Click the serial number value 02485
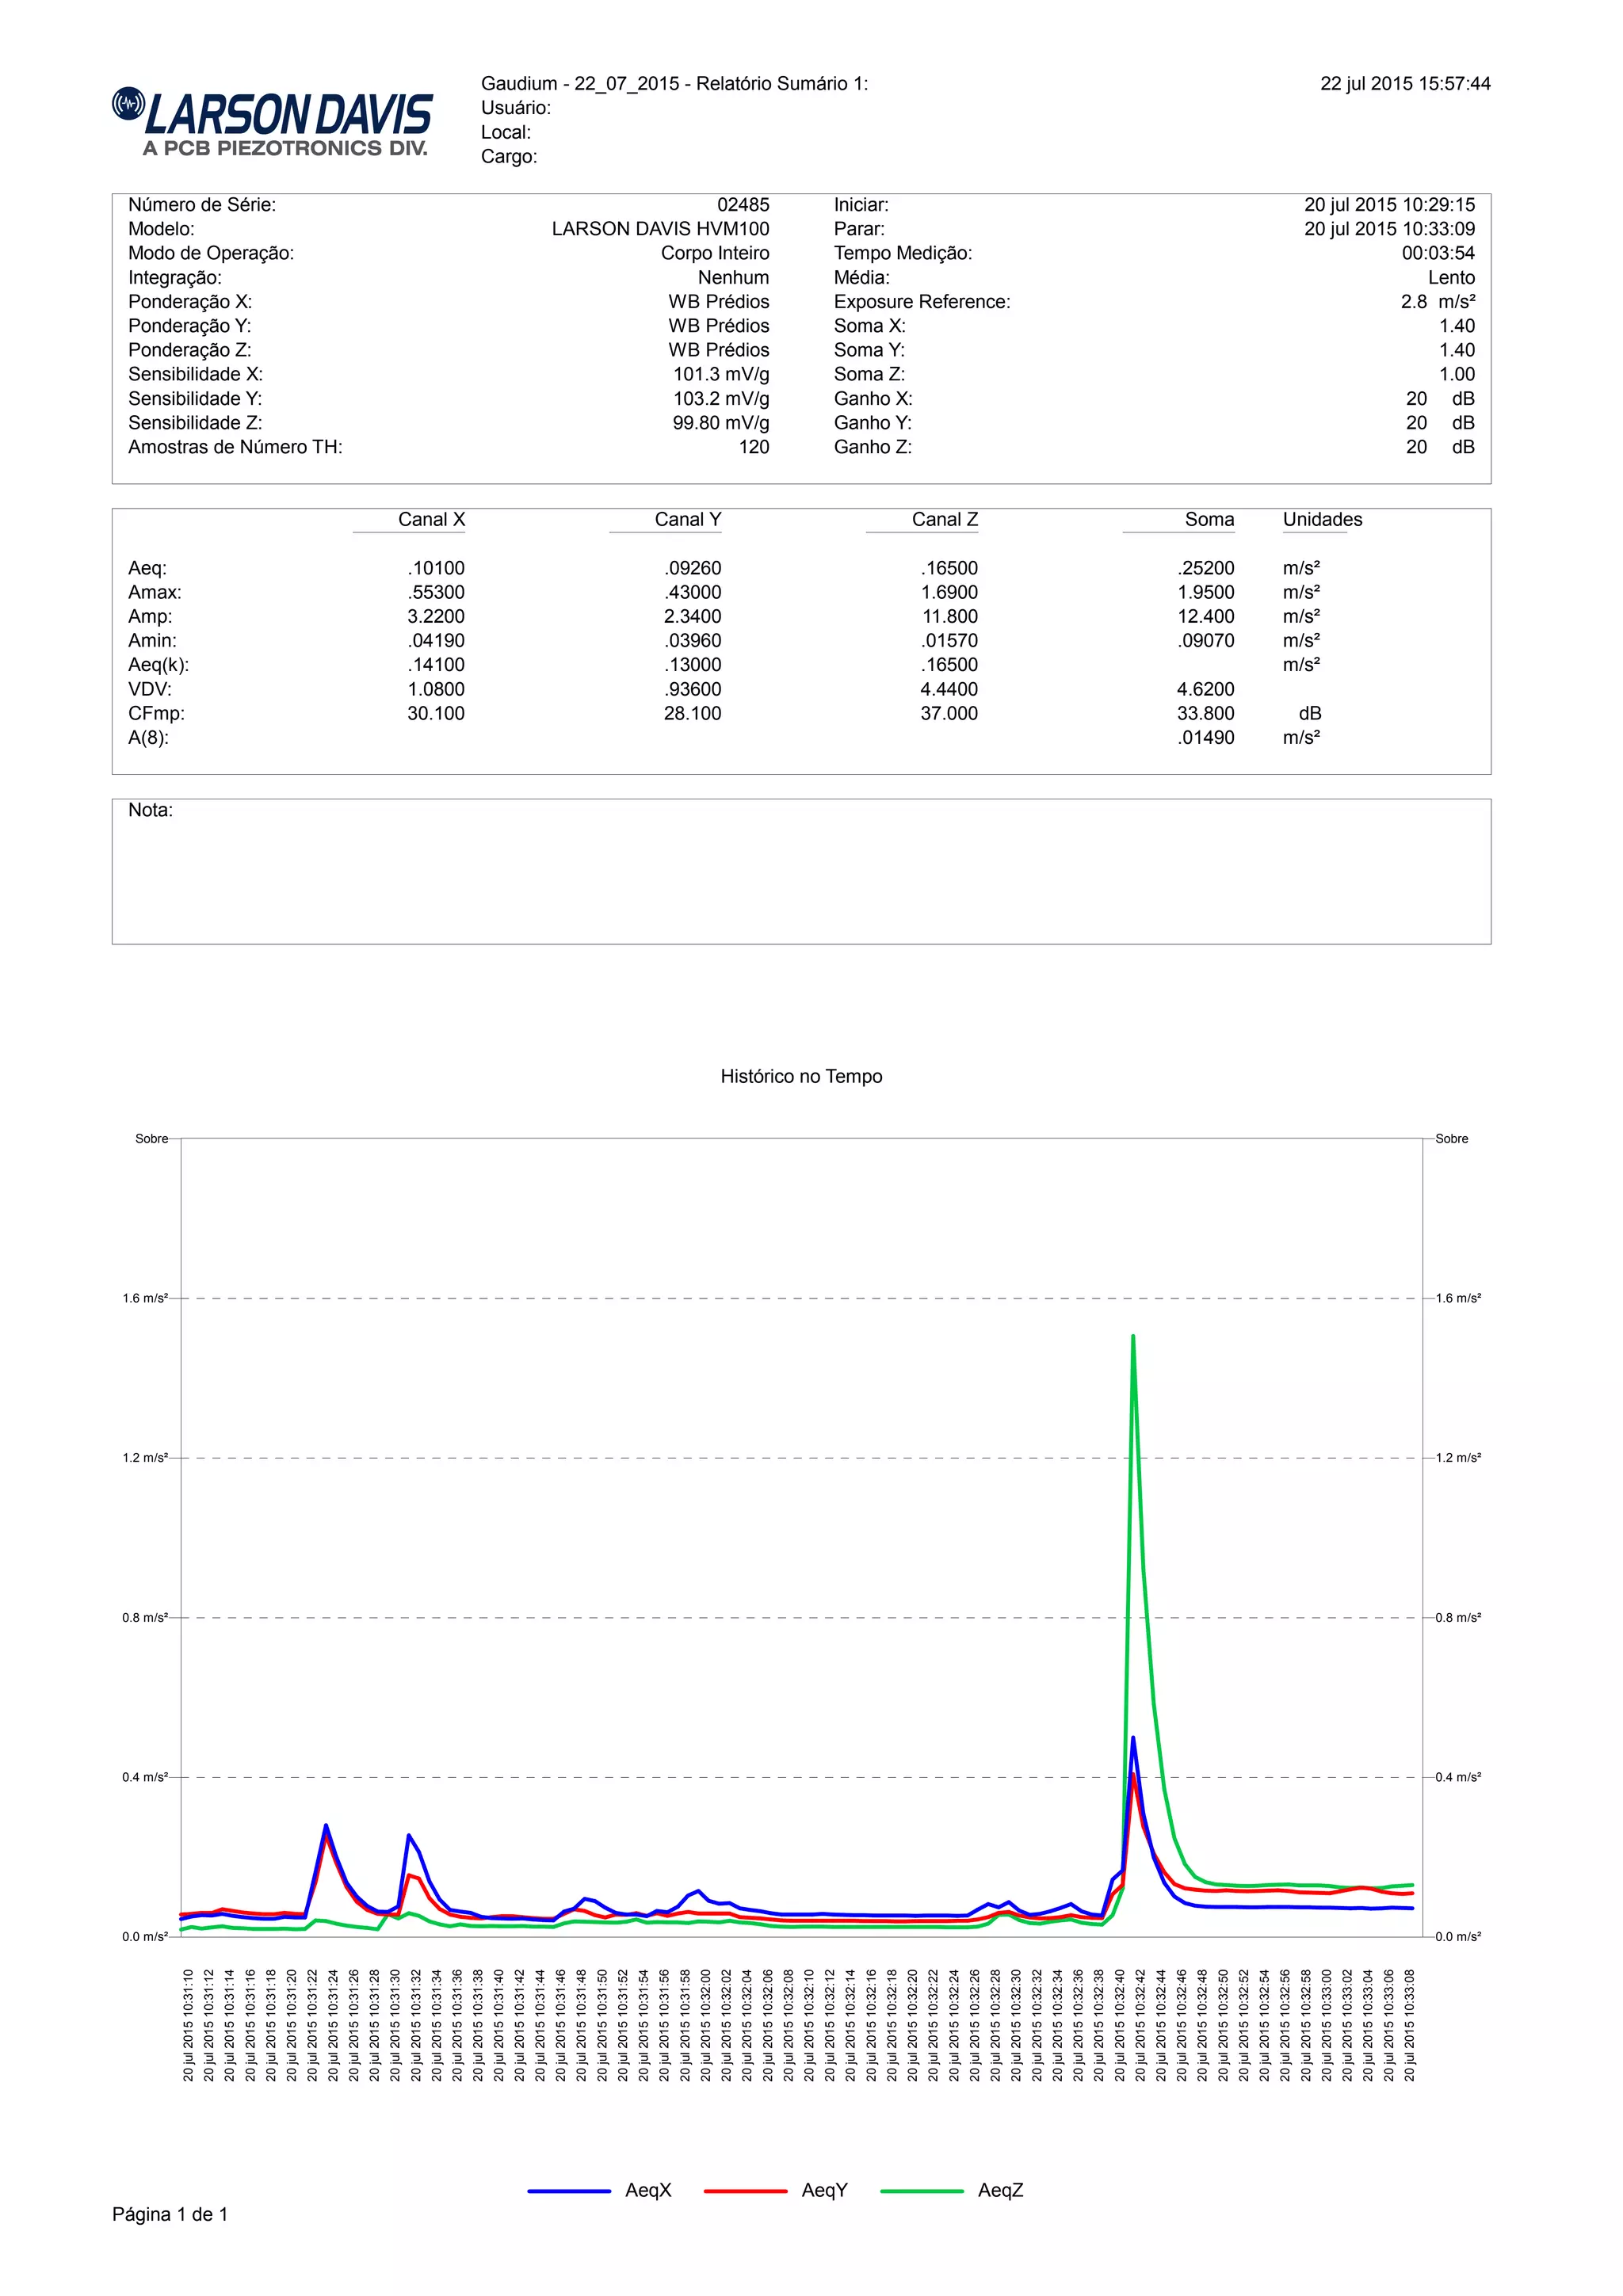Screen dimensions: 1623x2296 coord(743,205)
